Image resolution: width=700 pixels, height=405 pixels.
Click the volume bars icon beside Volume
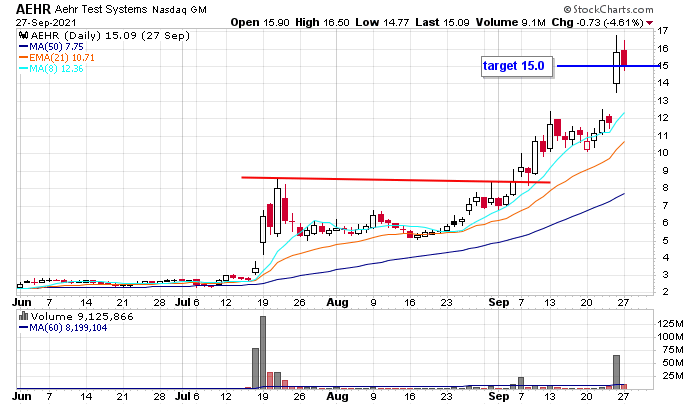coord(24,317)
